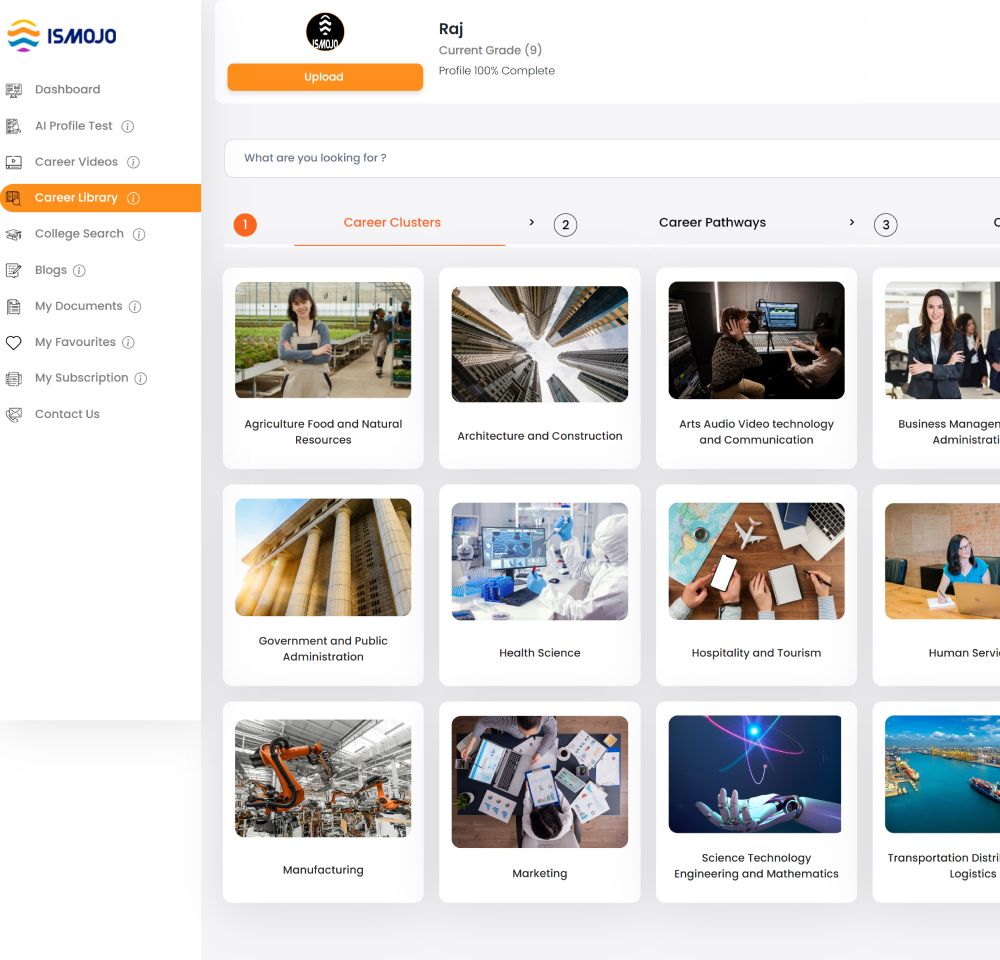Click step 2 circle for Career Pathways
The height and width of the screenshot is (960, 1000).
click(565, 225)
